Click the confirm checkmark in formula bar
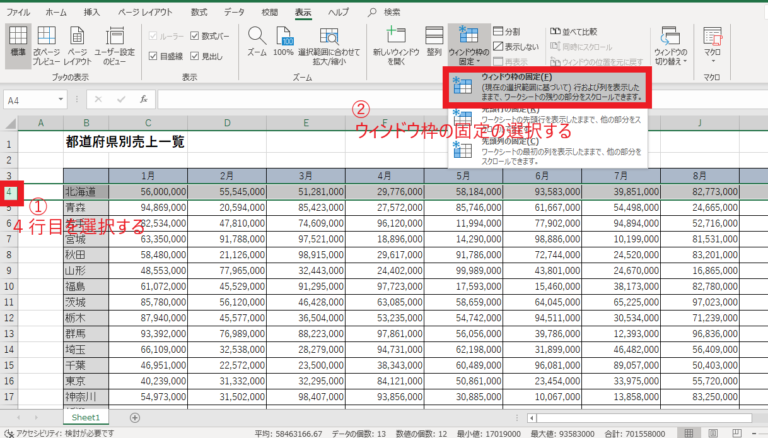The image size is (768, 438). 121,99
